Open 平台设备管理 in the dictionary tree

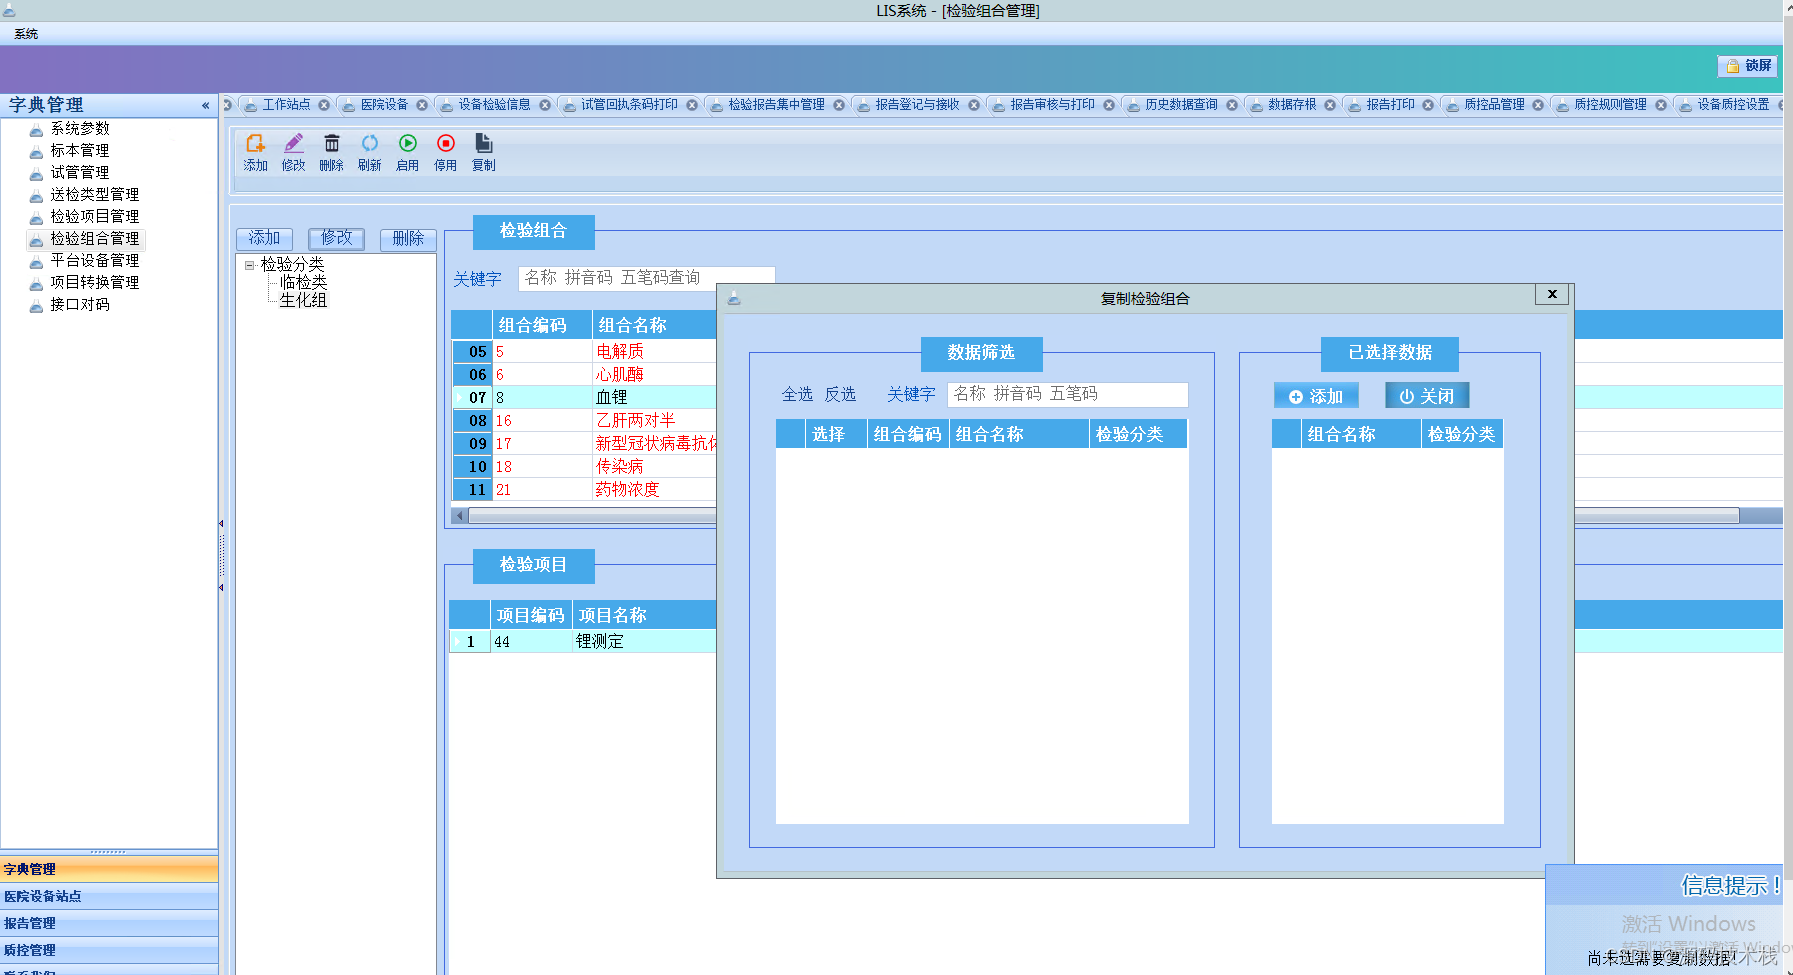[95, 261]
